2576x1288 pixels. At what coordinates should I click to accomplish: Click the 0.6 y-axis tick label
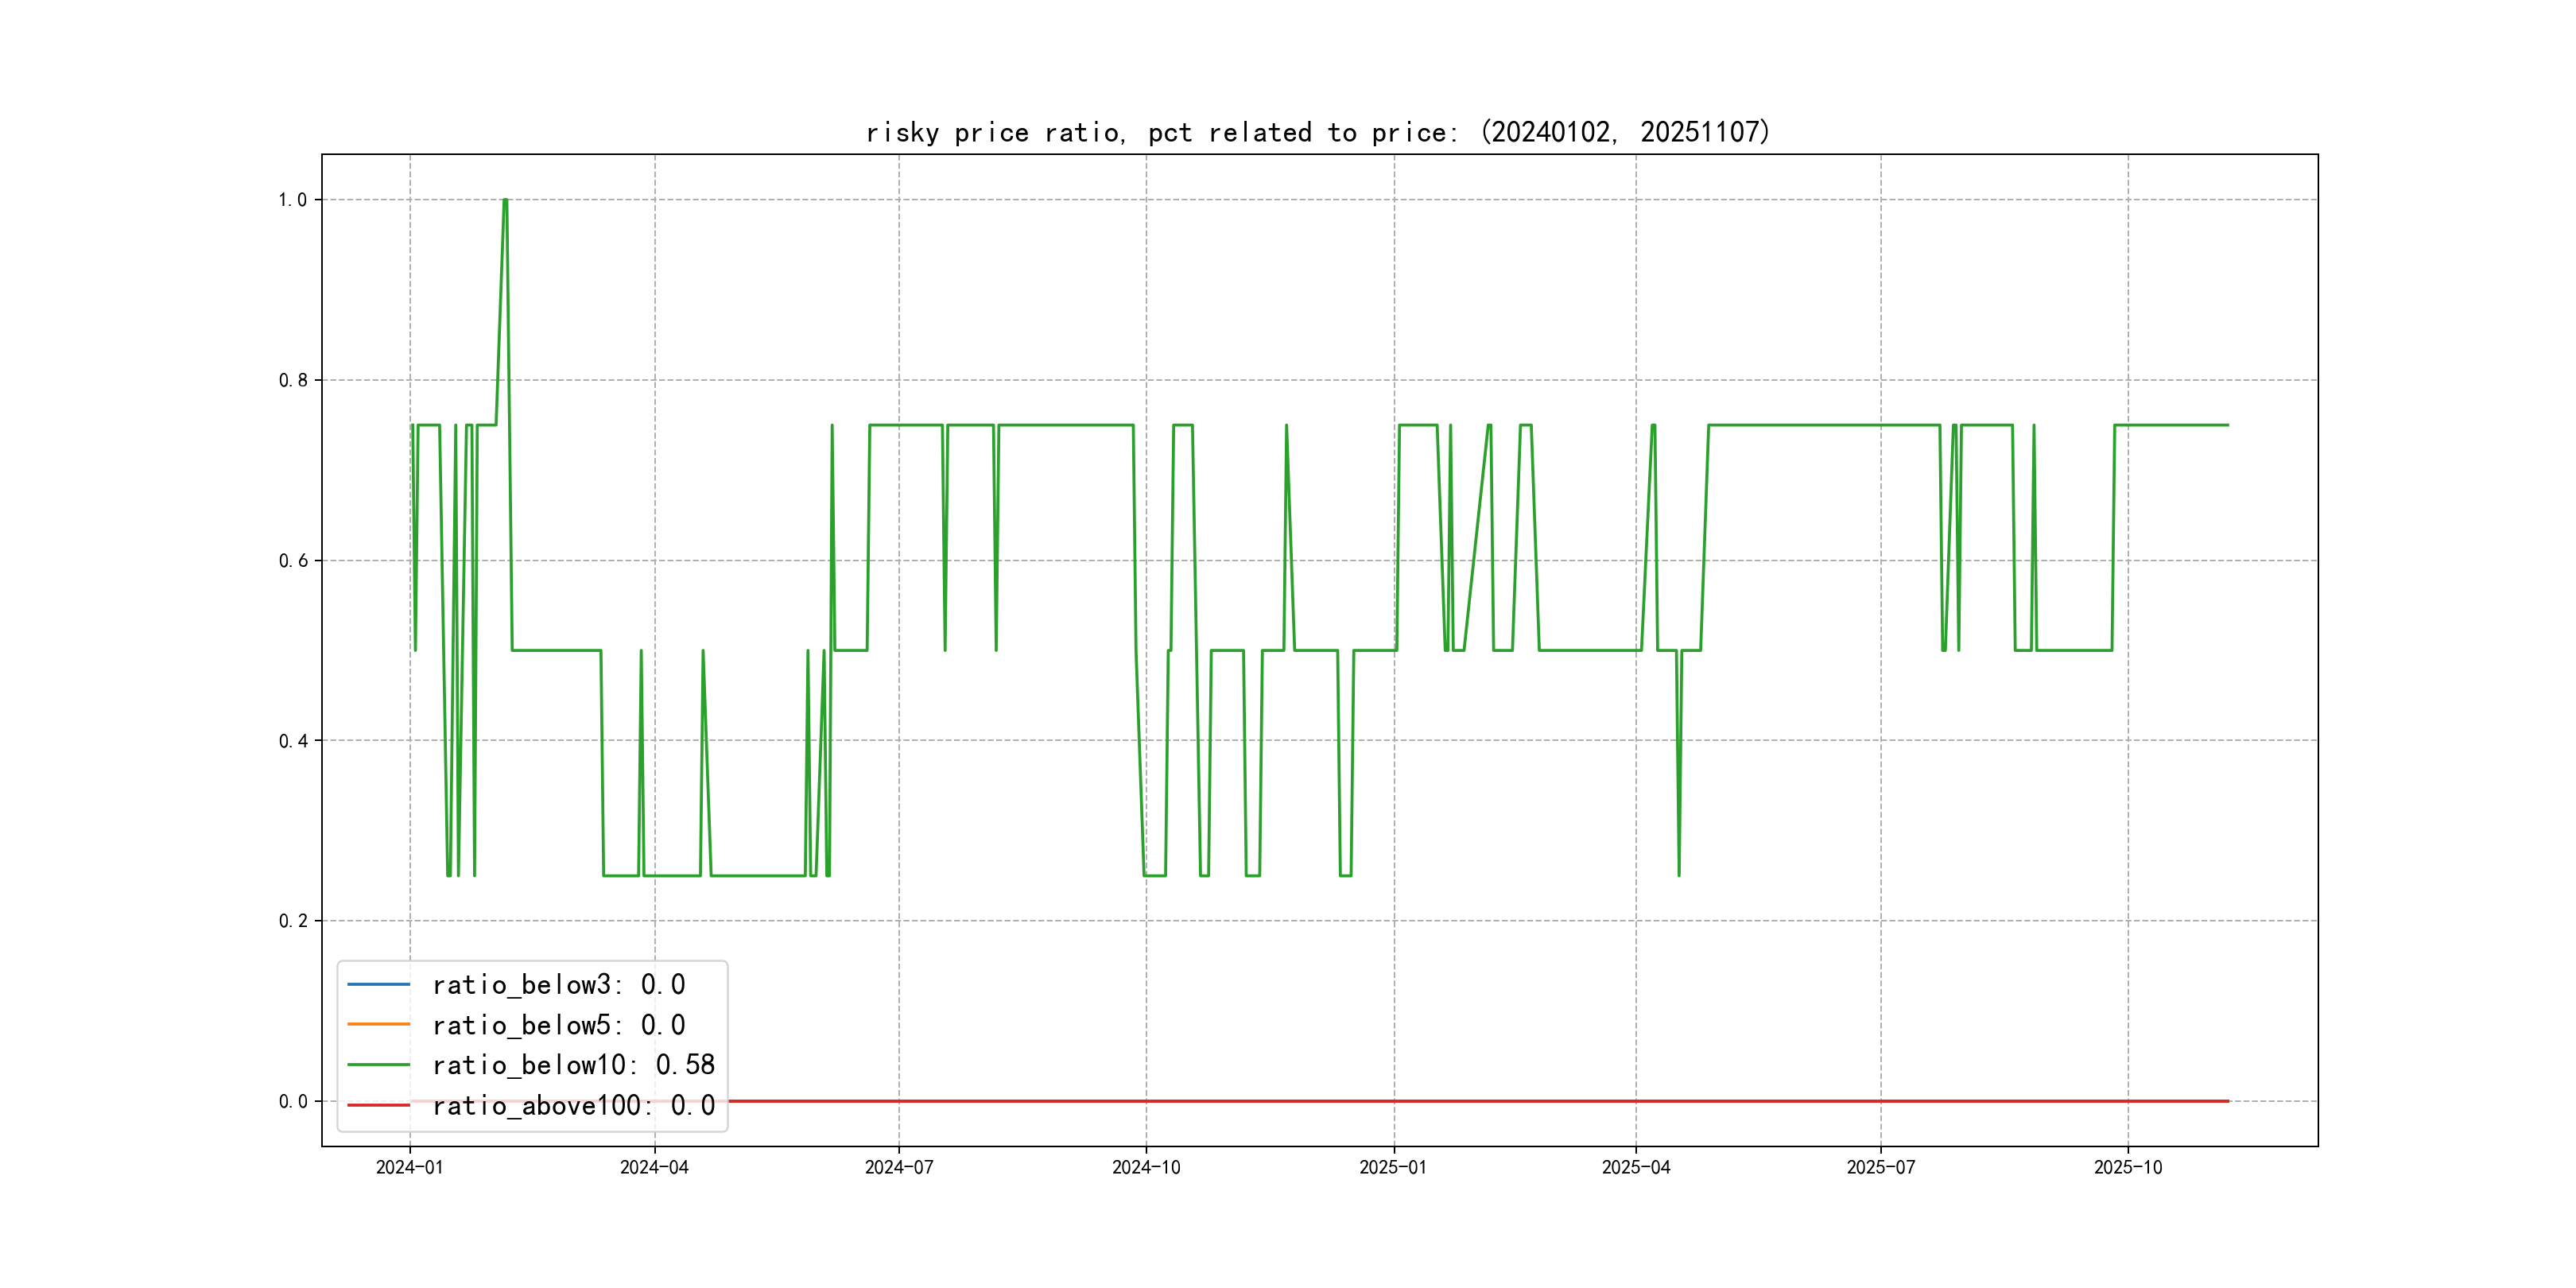292,561
